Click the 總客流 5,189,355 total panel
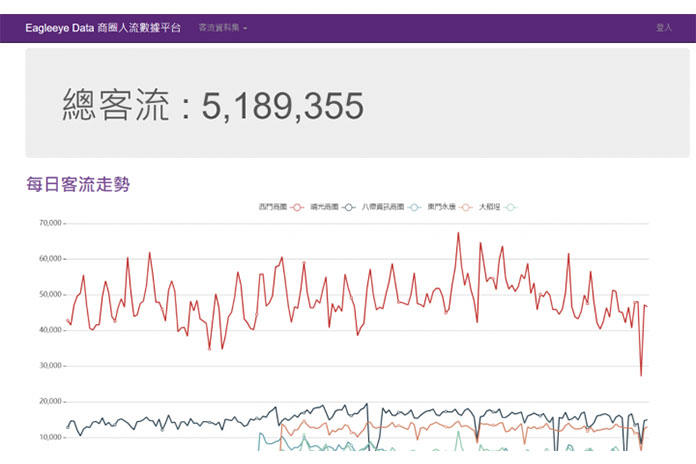Image resolution: width=696 pixels, height=464 pixels. [x=357, y=103]
